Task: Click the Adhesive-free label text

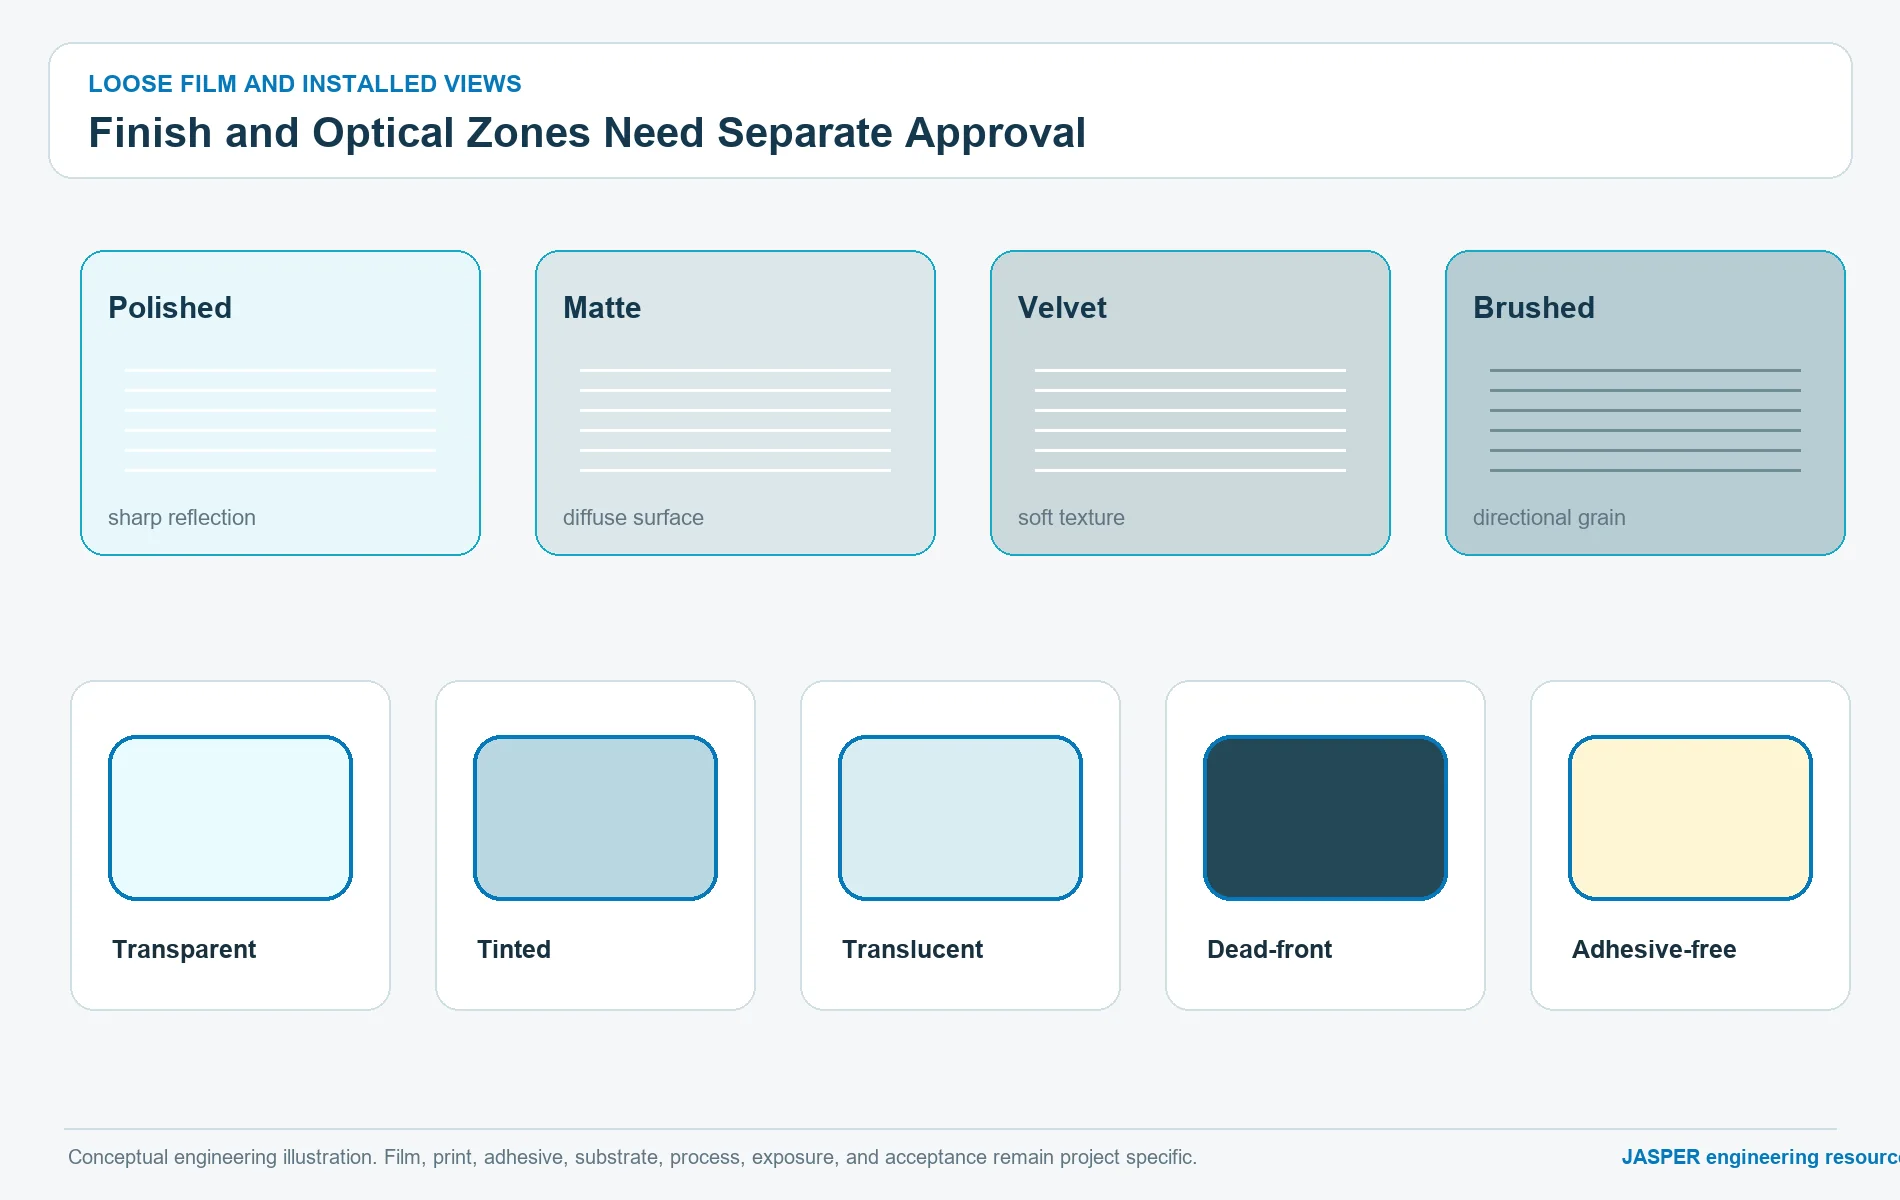Action: [1654, 949]
